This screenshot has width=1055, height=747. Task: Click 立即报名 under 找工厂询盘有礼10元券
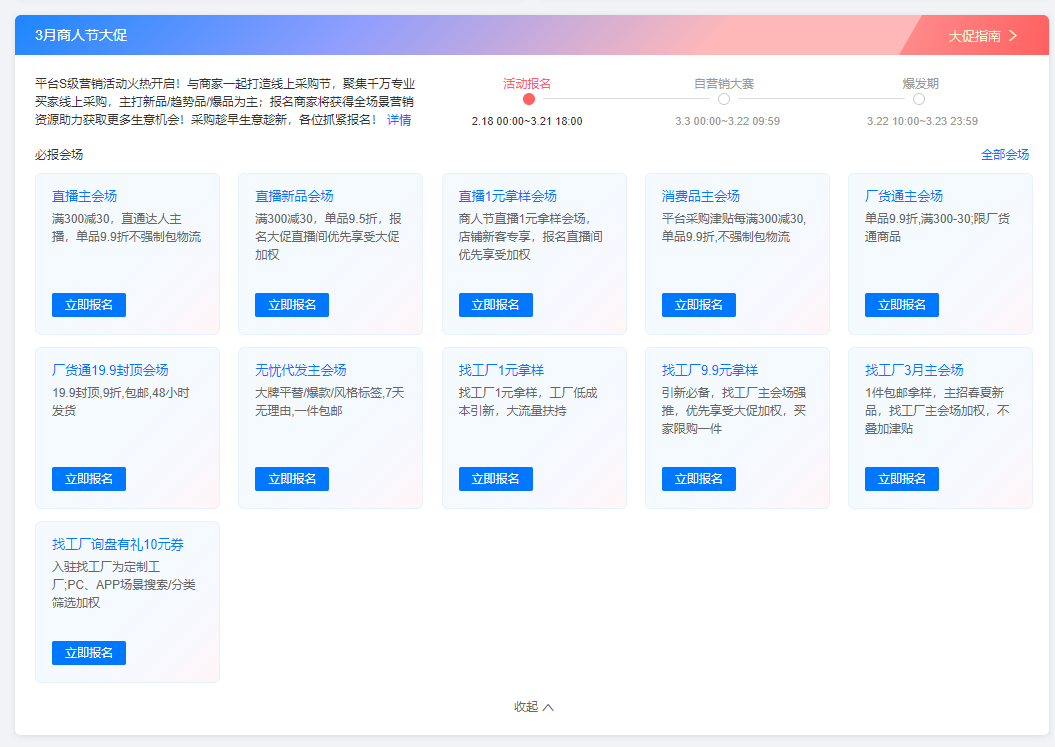pyautogui.click(x=88, y=652)
